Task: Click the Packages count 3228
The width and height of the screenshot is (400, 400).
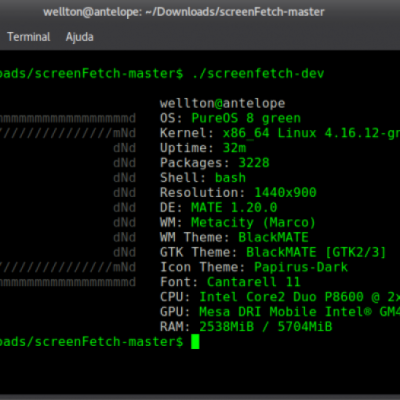Action: coord(254,163)
